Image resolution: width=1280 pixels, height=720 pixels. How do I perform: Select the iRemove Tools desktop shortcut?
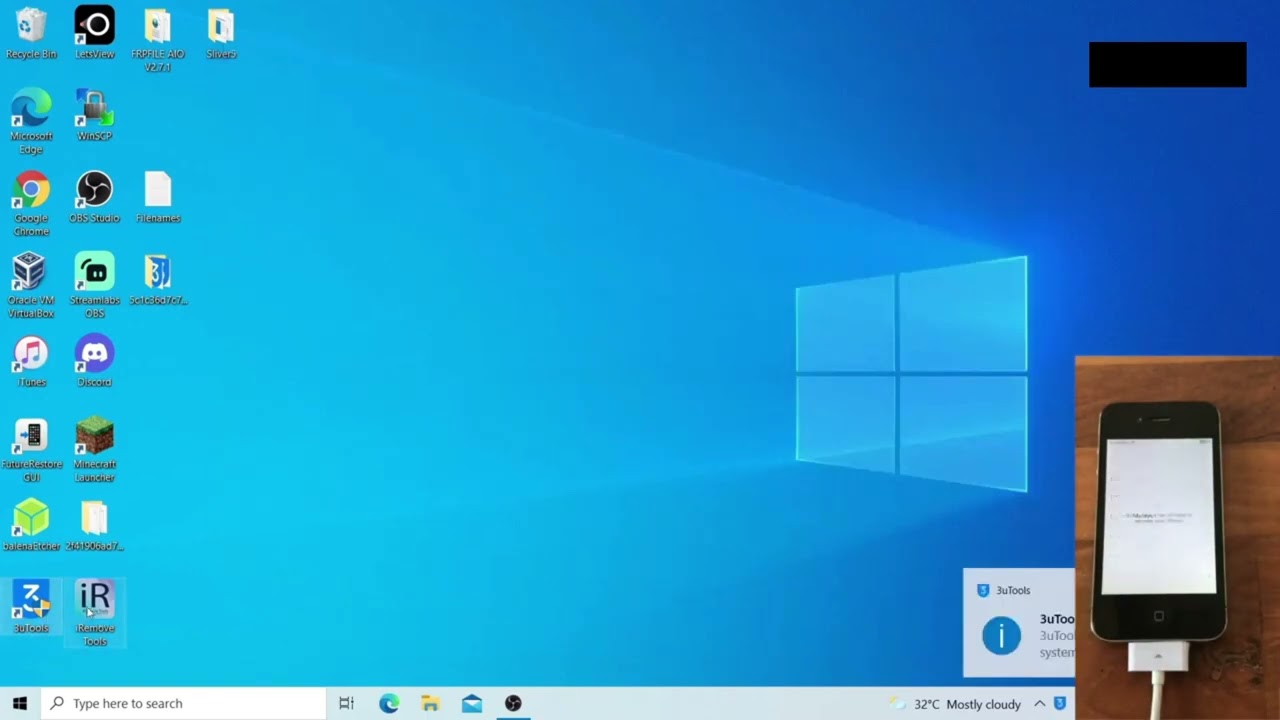95,614
